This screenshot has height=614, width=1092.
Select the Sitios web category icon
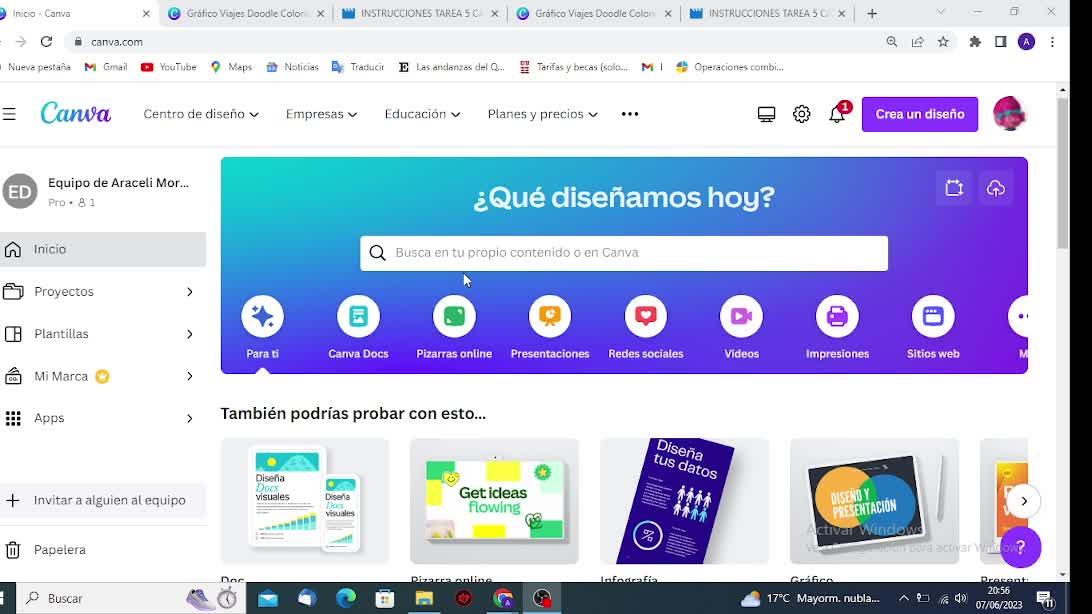933,316
